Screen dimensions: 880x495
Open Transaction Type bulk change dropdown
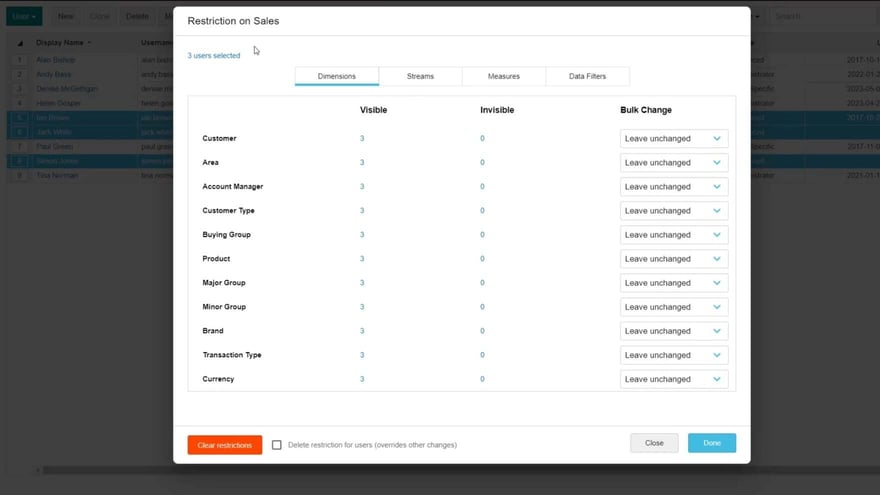click(674, 356)
